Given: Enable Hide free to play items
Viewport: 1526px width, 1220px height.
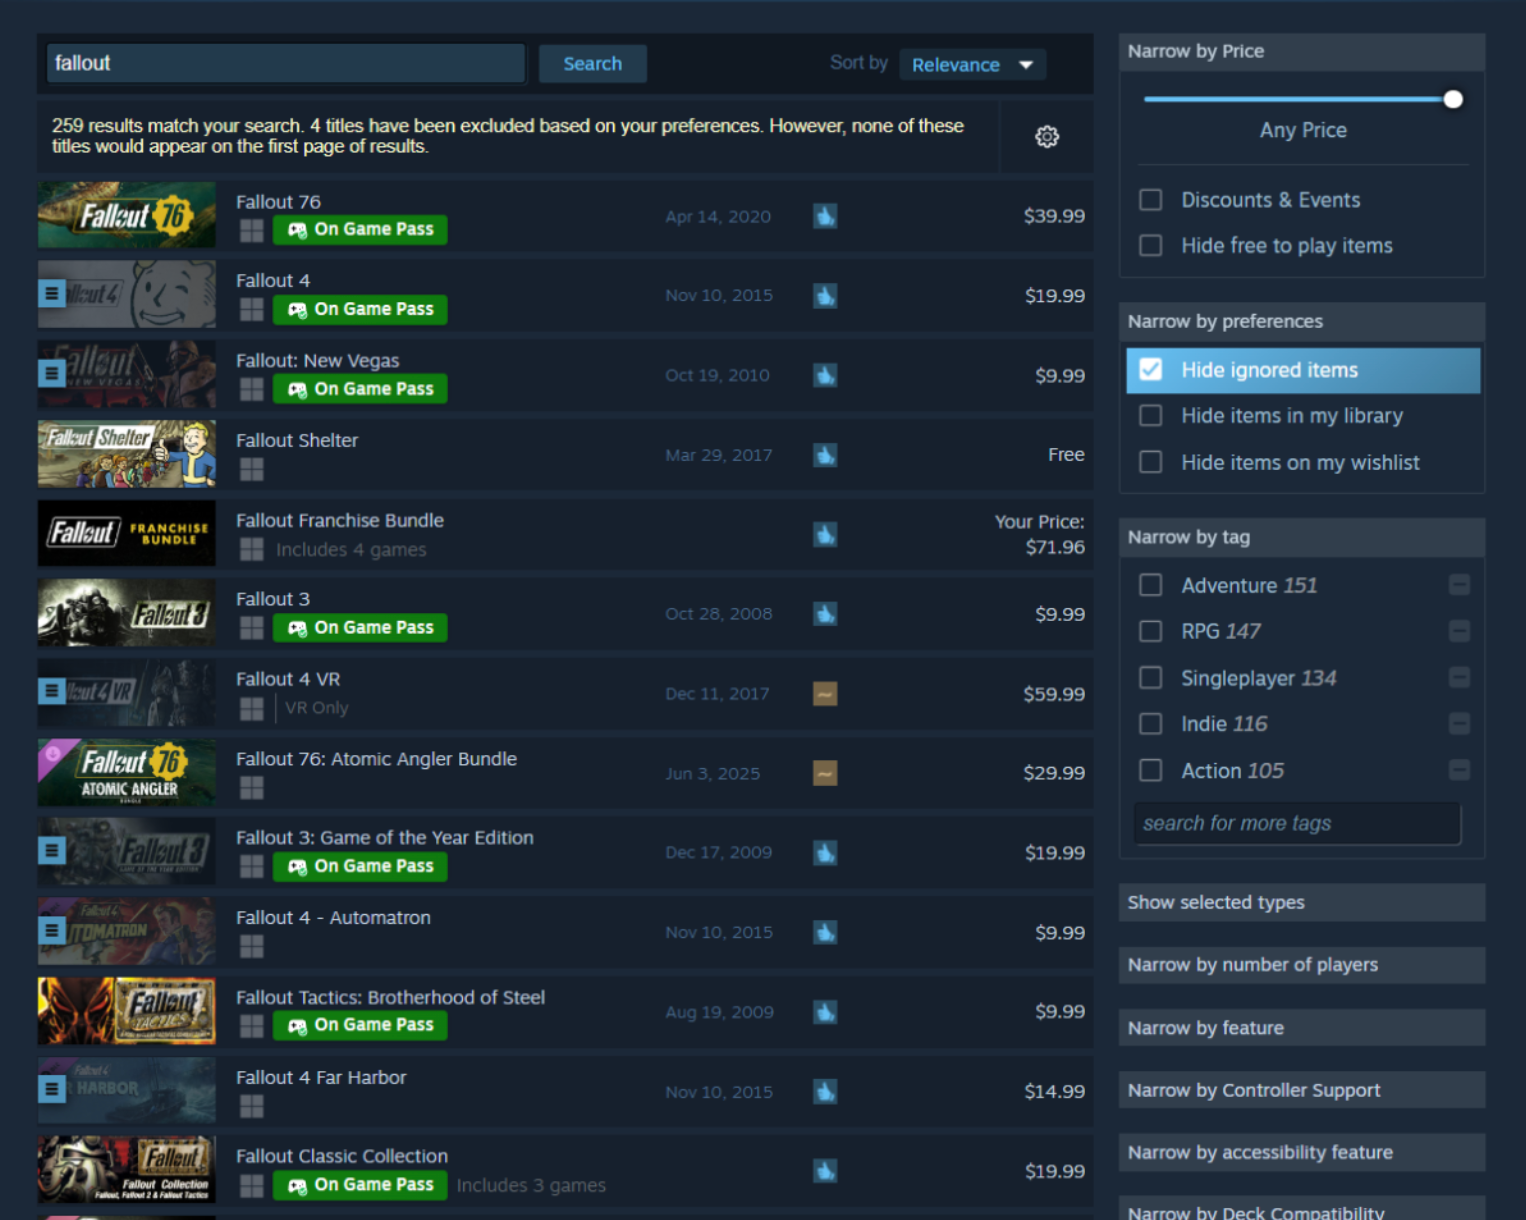Looking at the screenshot, I should (x=1151, y=246).
